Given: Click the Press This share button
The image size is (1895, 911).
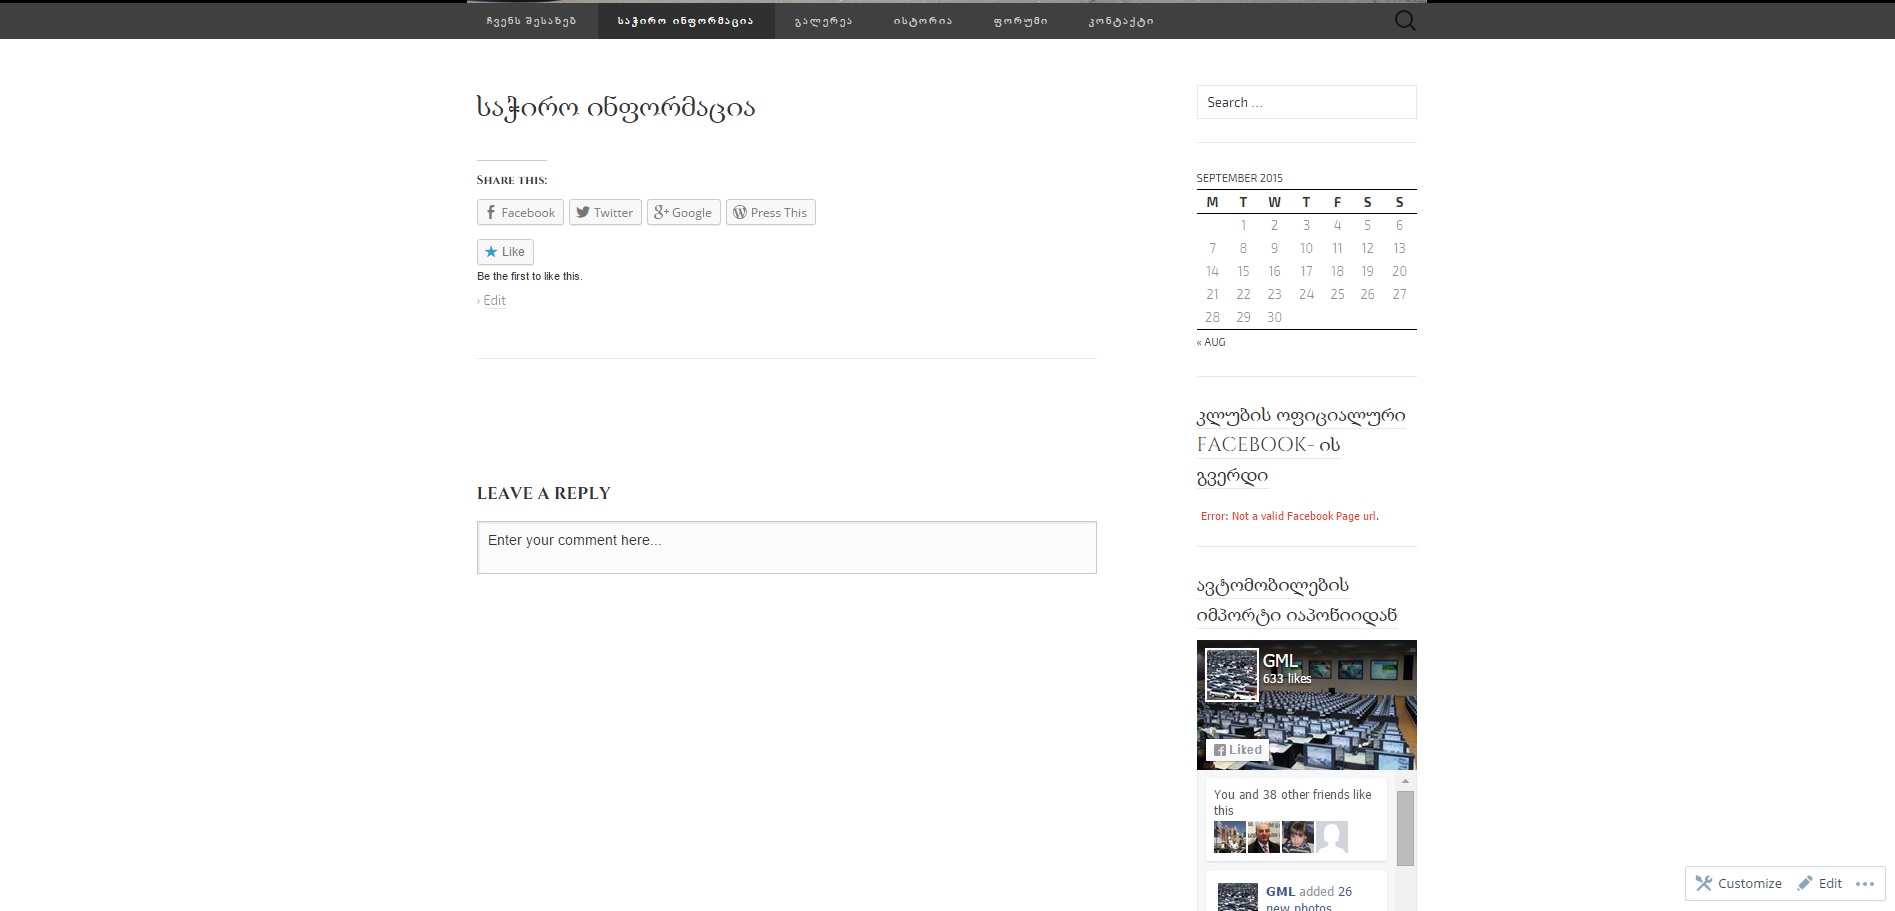Looking at the screenshot, I should pyautogui.click(x=770, y=213).
